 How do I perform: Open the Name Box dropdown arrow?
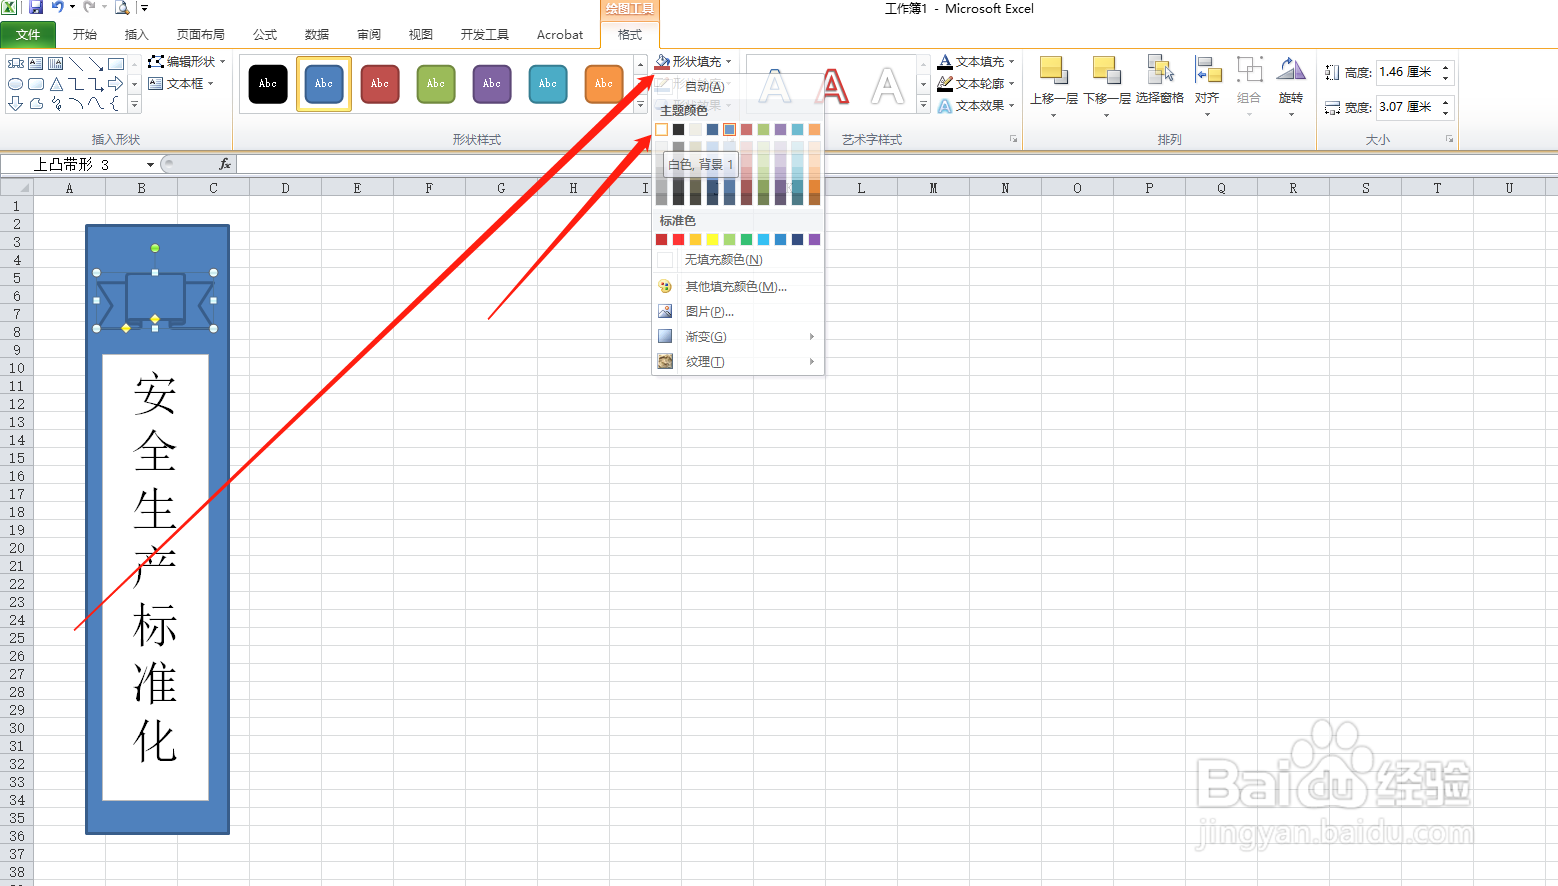pyautogui.click(x=150, y=164)
